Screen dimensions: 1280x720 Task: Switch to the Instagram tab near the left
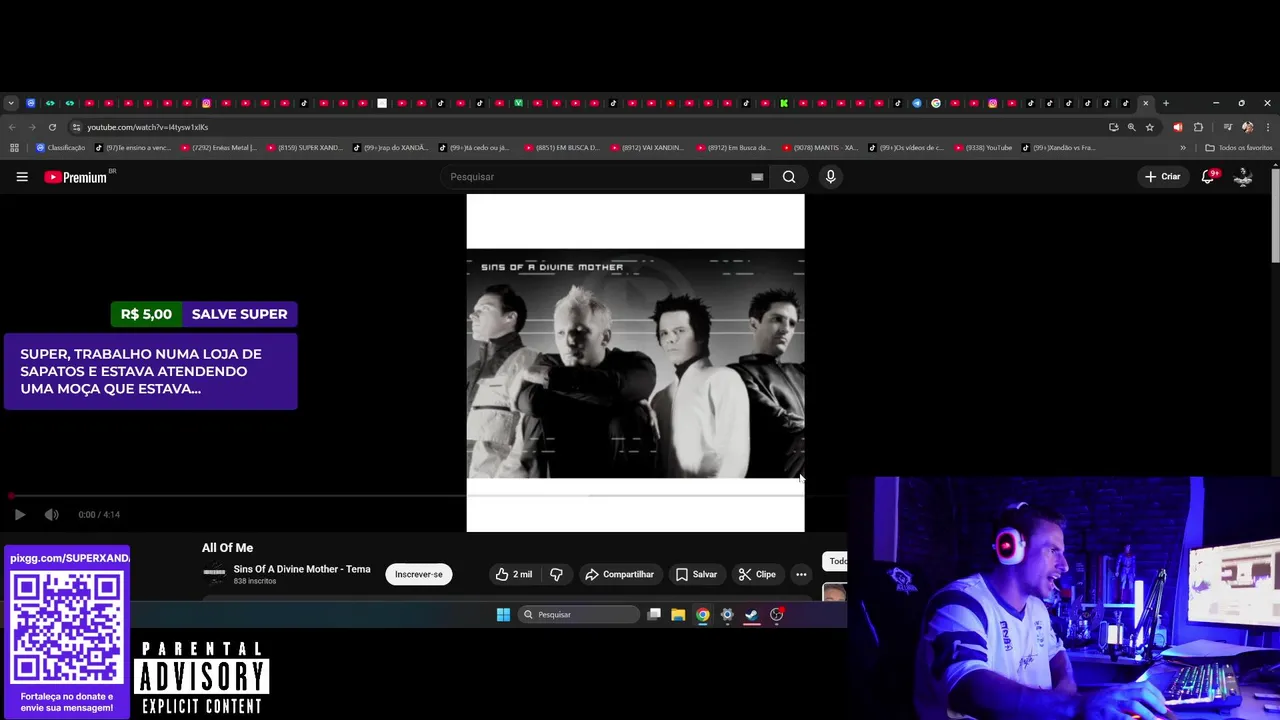click(x=206, y=103)
